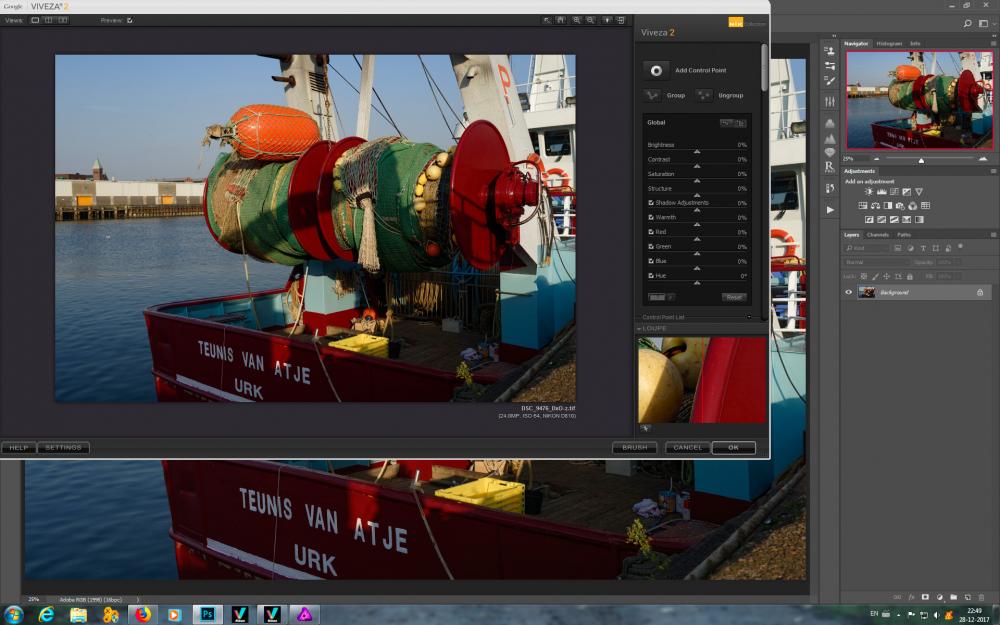Open Internet Explorer from the taskbar
1000x625 pixels.
46,614
